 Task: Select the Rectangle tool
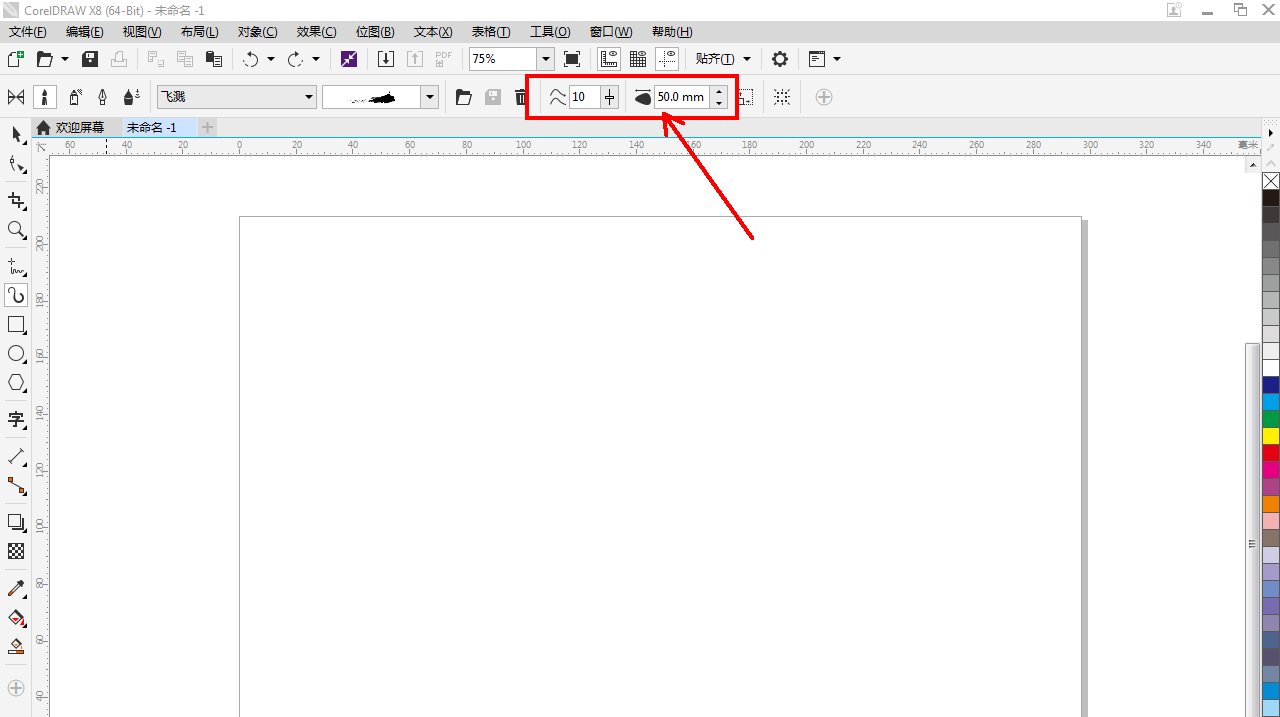(16, 325)
